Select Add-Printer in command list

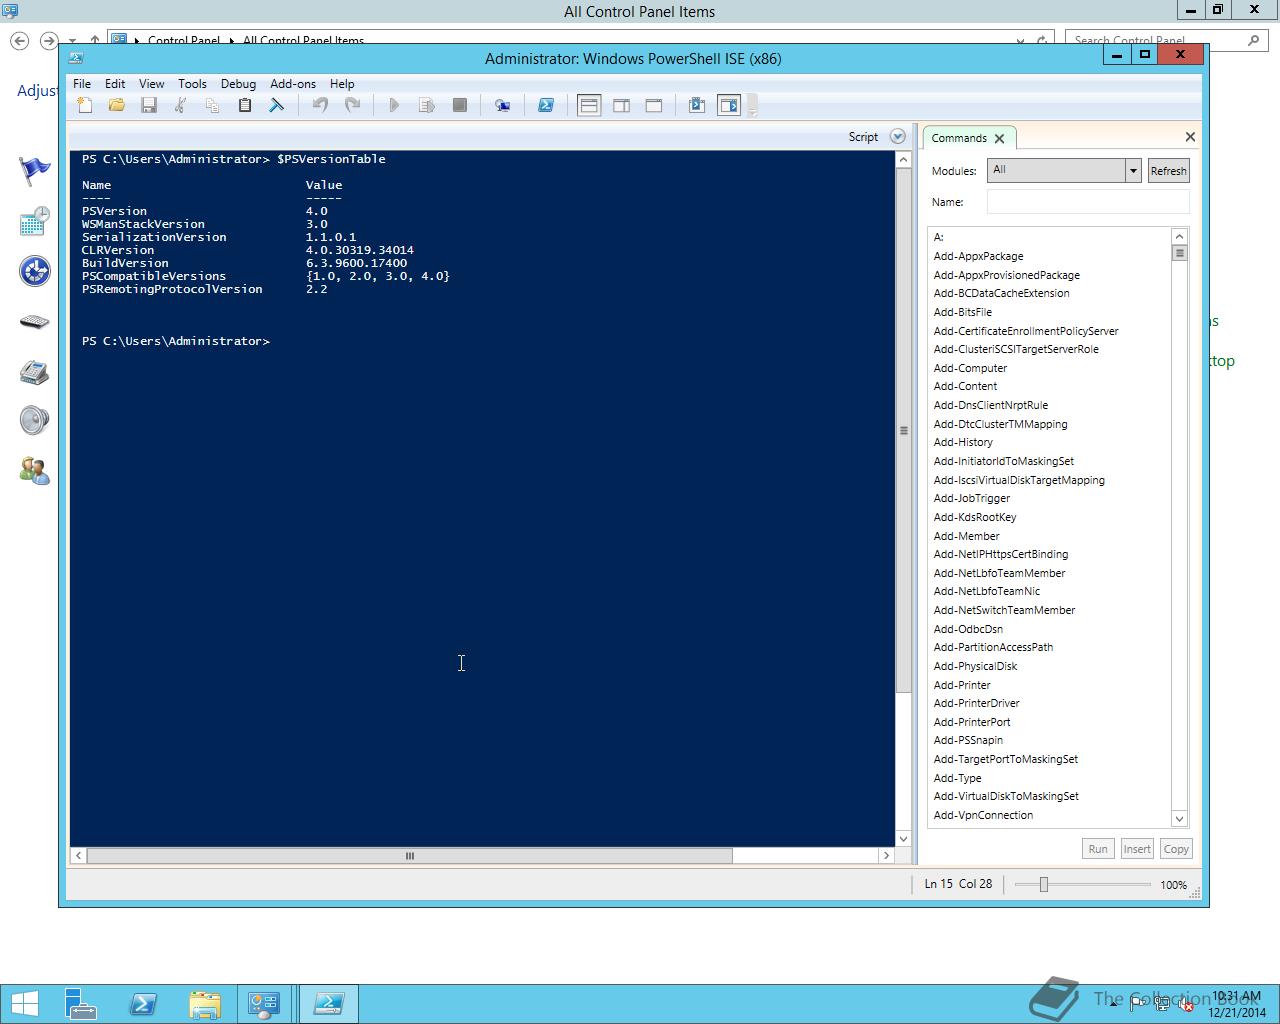click(961, 685)
